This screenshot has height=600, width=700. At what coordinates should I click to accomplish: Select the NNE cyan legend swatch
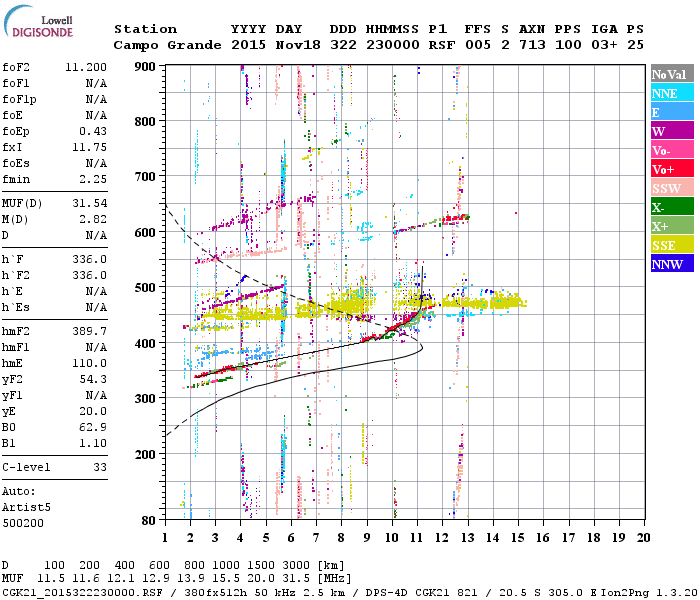[x=672, y=93]
